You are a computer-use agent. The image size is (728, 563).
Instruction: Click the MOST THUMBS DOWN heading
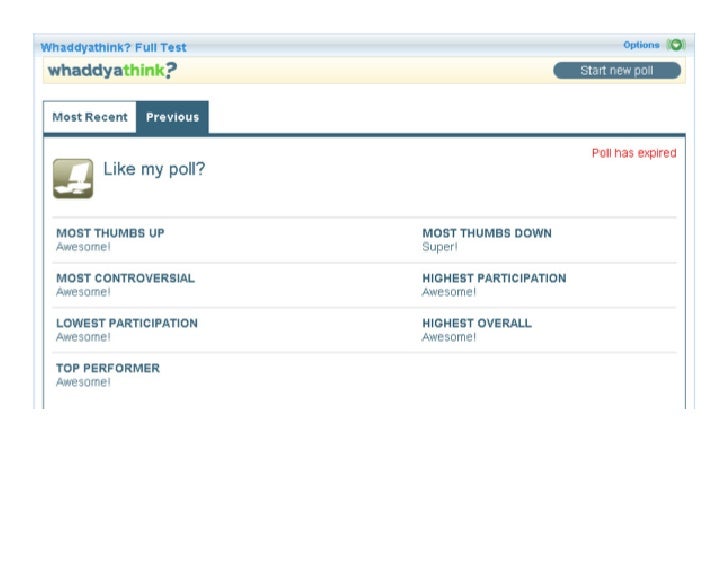487,233
